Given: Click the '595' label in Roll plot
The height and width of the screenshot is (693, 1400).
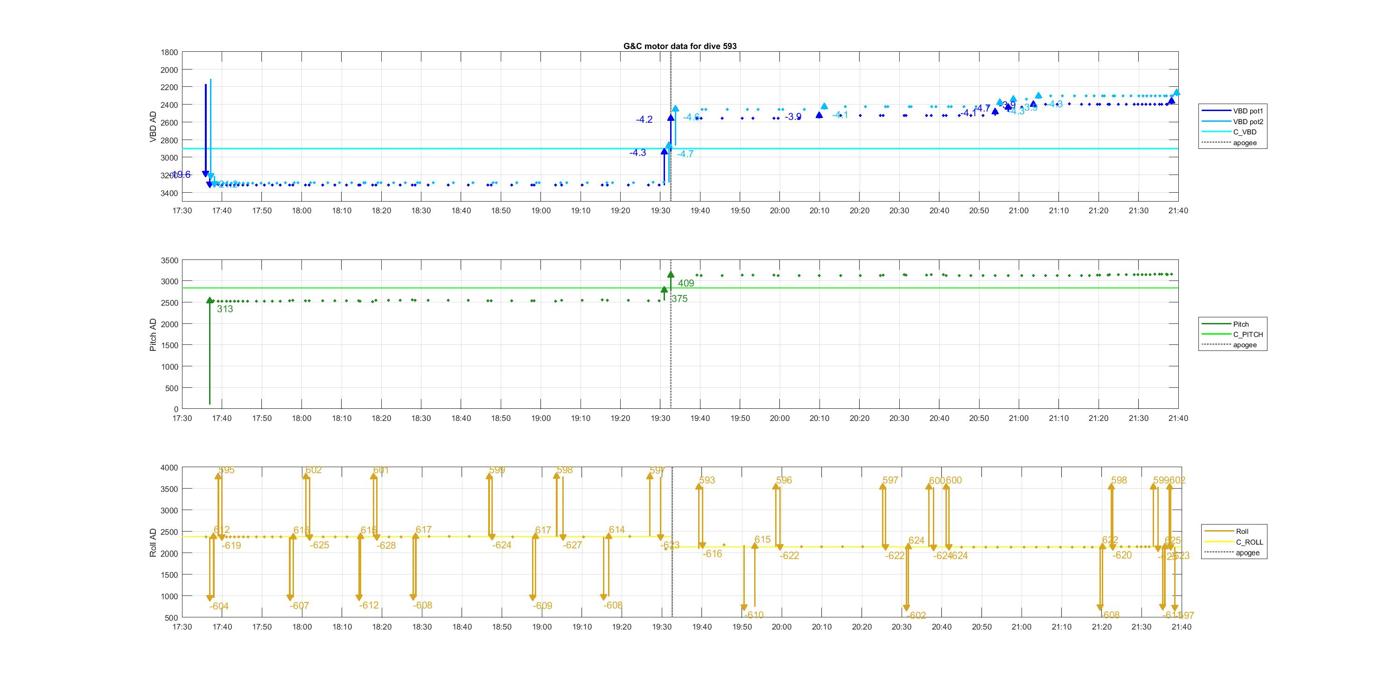Looking at the screenshot, I should click(x=227, y=470).
